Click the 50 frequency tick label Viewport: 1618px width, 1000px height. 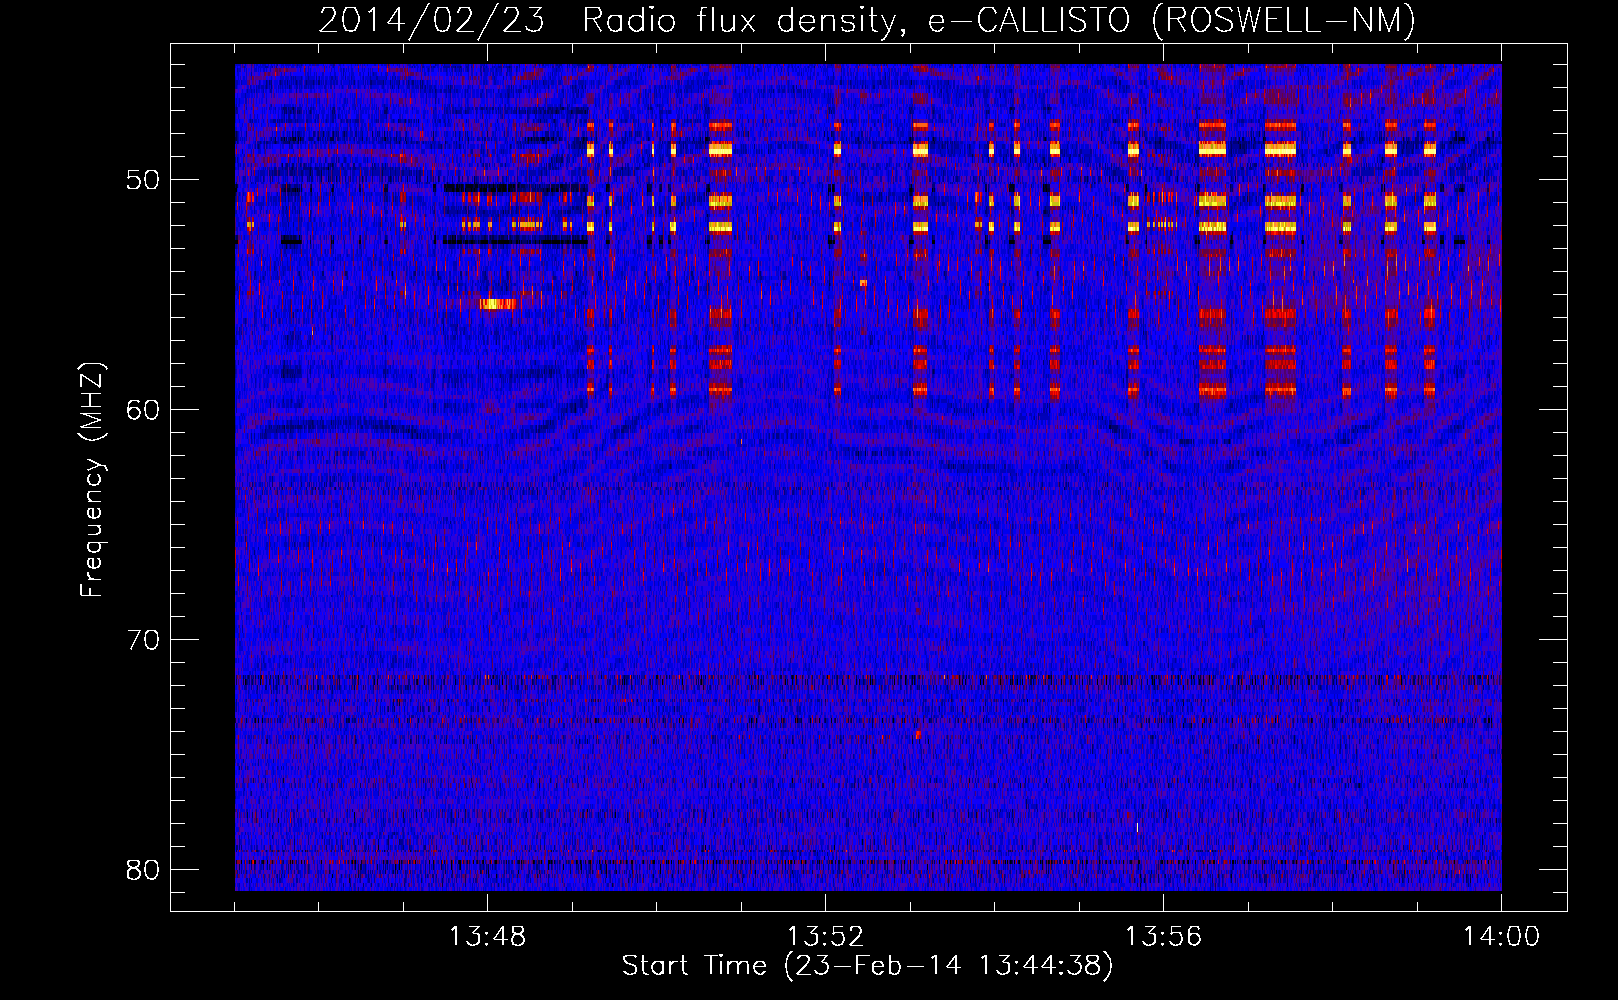click(143, 180)
